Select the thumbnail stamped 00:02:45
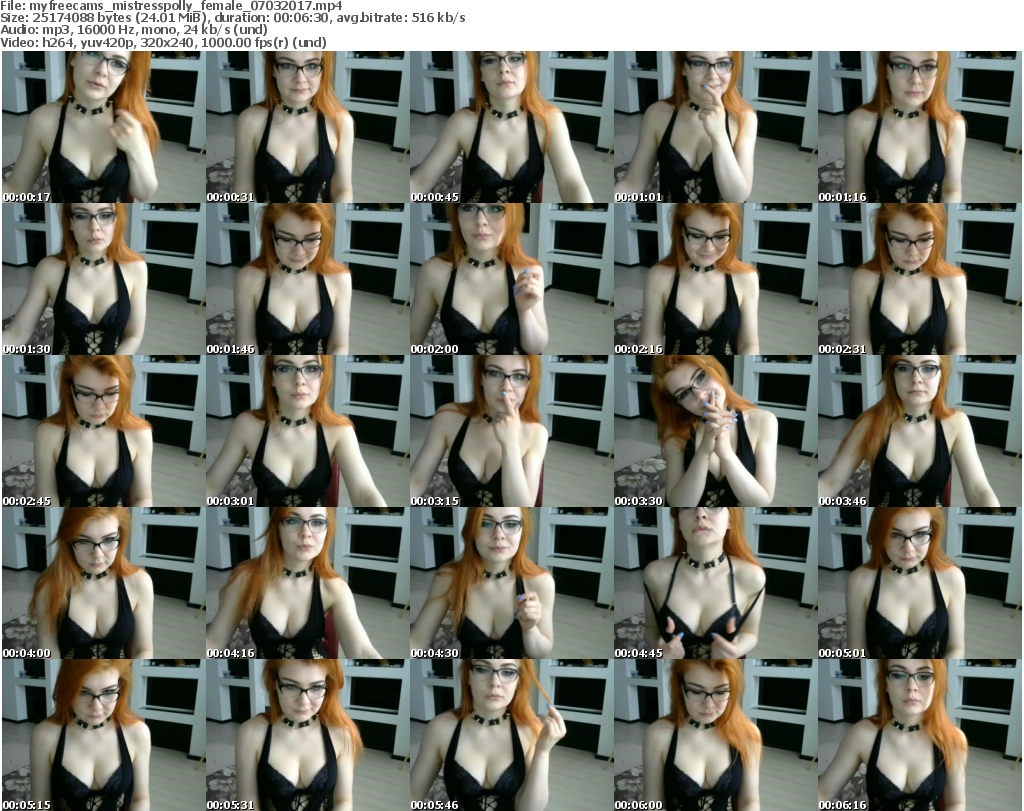The image size is (1024, 811). [x=104, y=432]
